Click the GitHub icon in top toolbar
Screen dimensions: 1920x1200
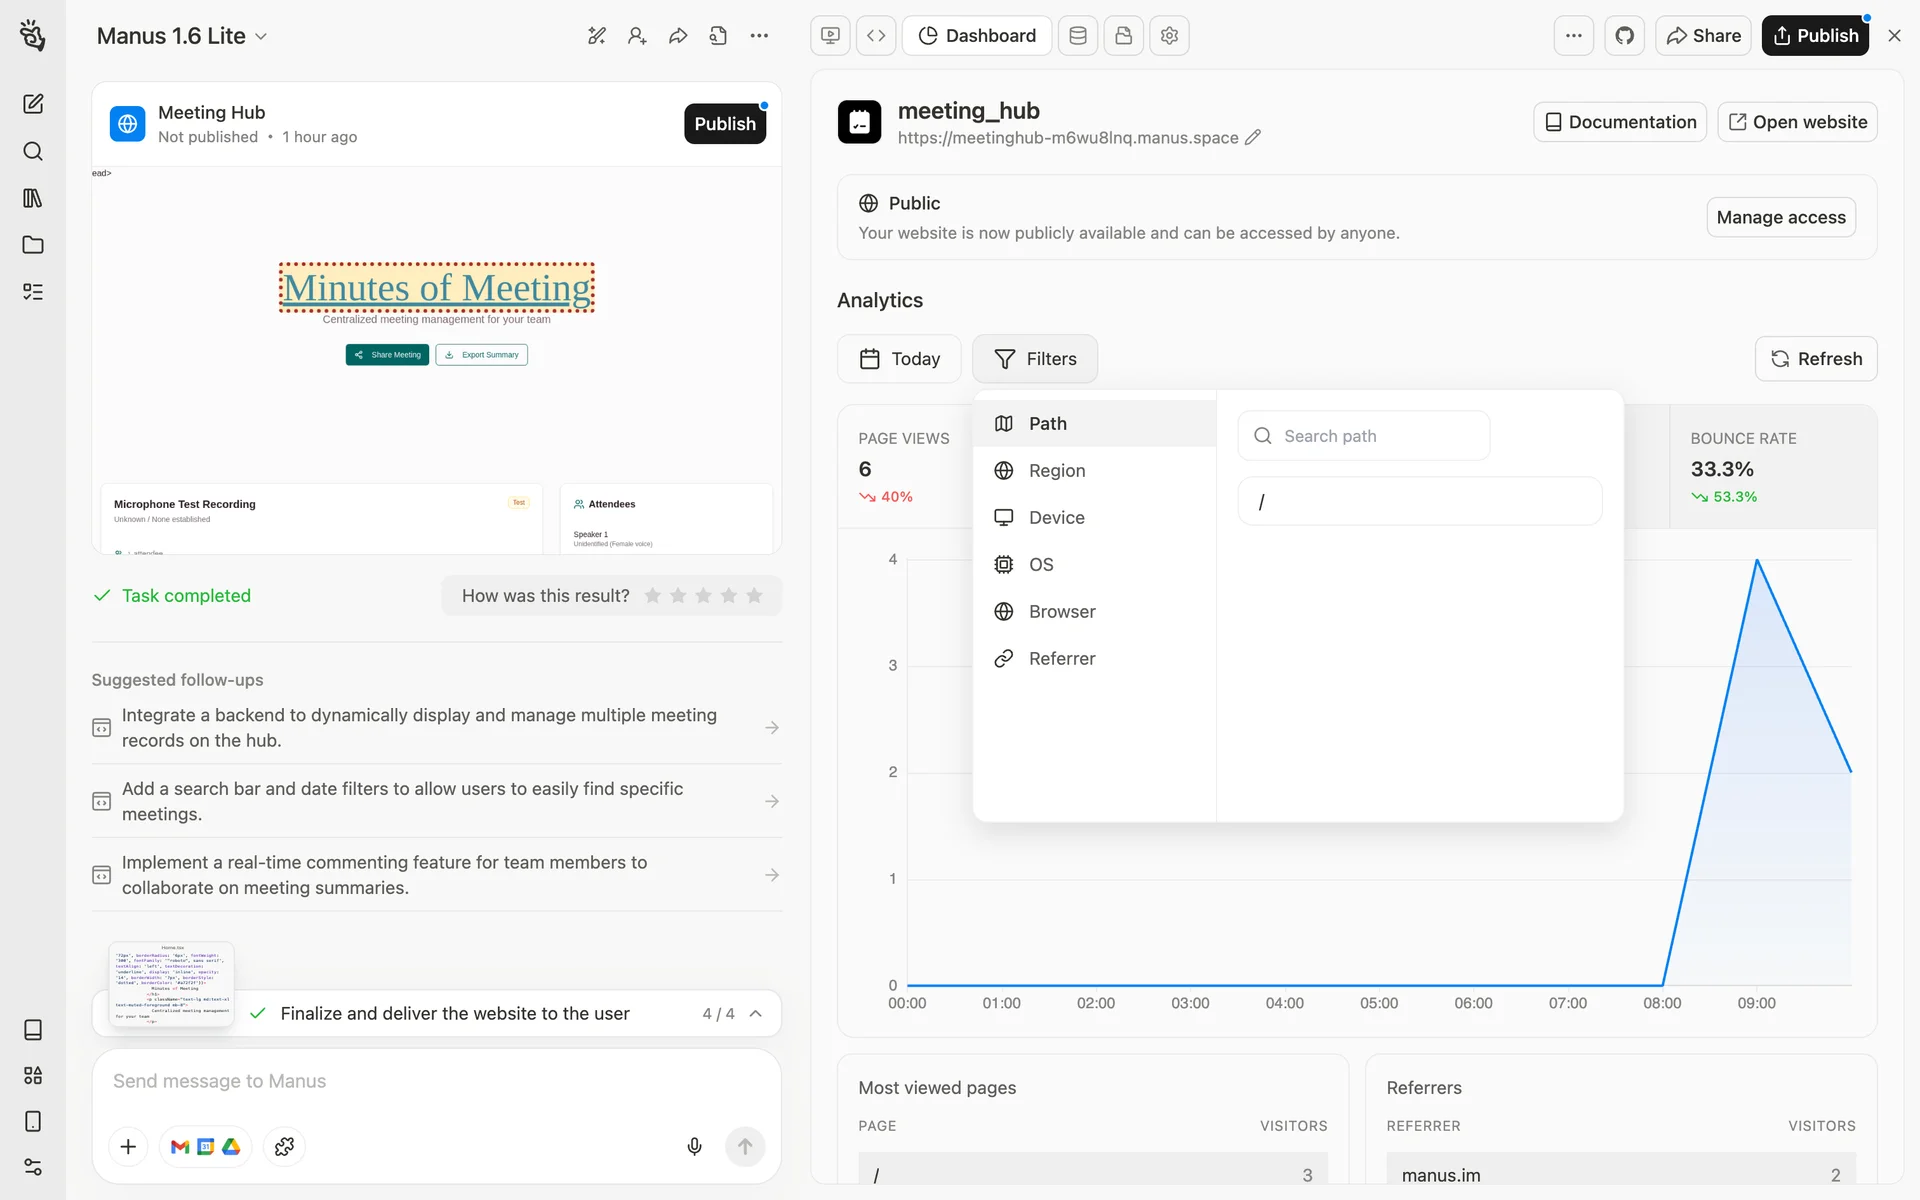tap(1624, 36)
